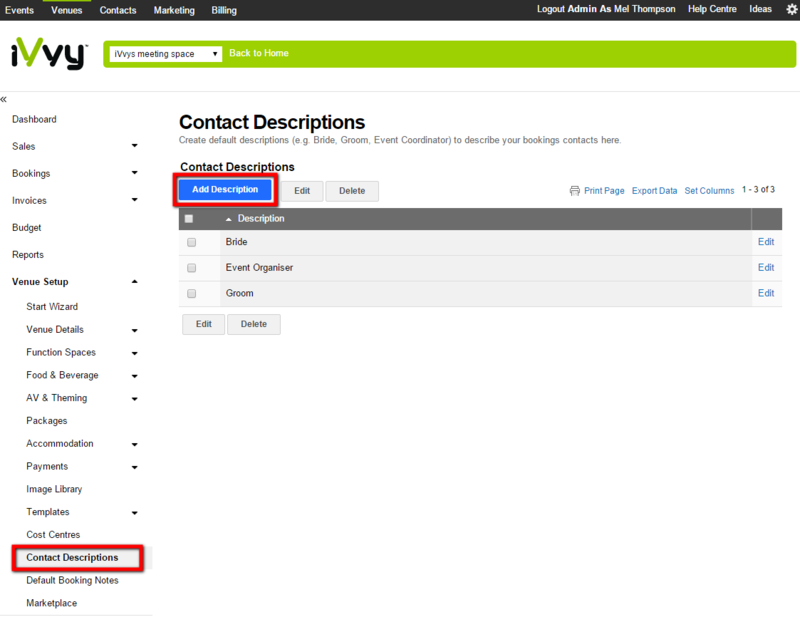Click the Groom description text
800x622 pixels.
[240, 293]
